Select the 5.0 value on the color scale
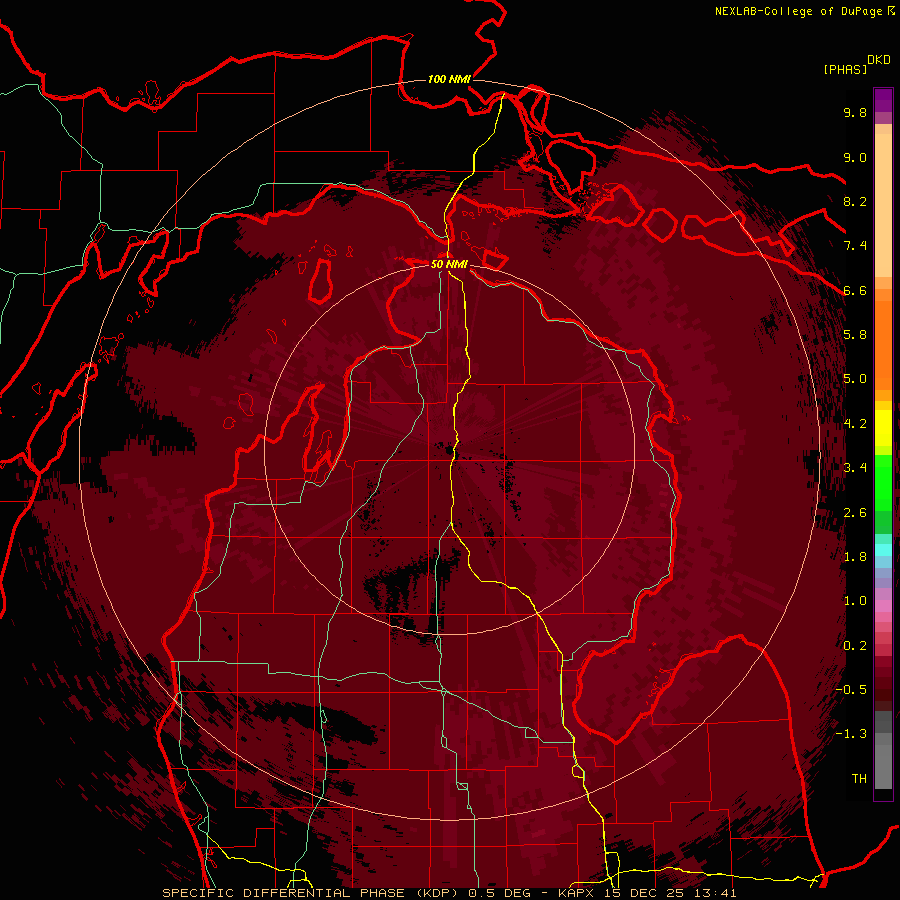The height and width of the screenshot is (900, 900). [x=855, y=379]
